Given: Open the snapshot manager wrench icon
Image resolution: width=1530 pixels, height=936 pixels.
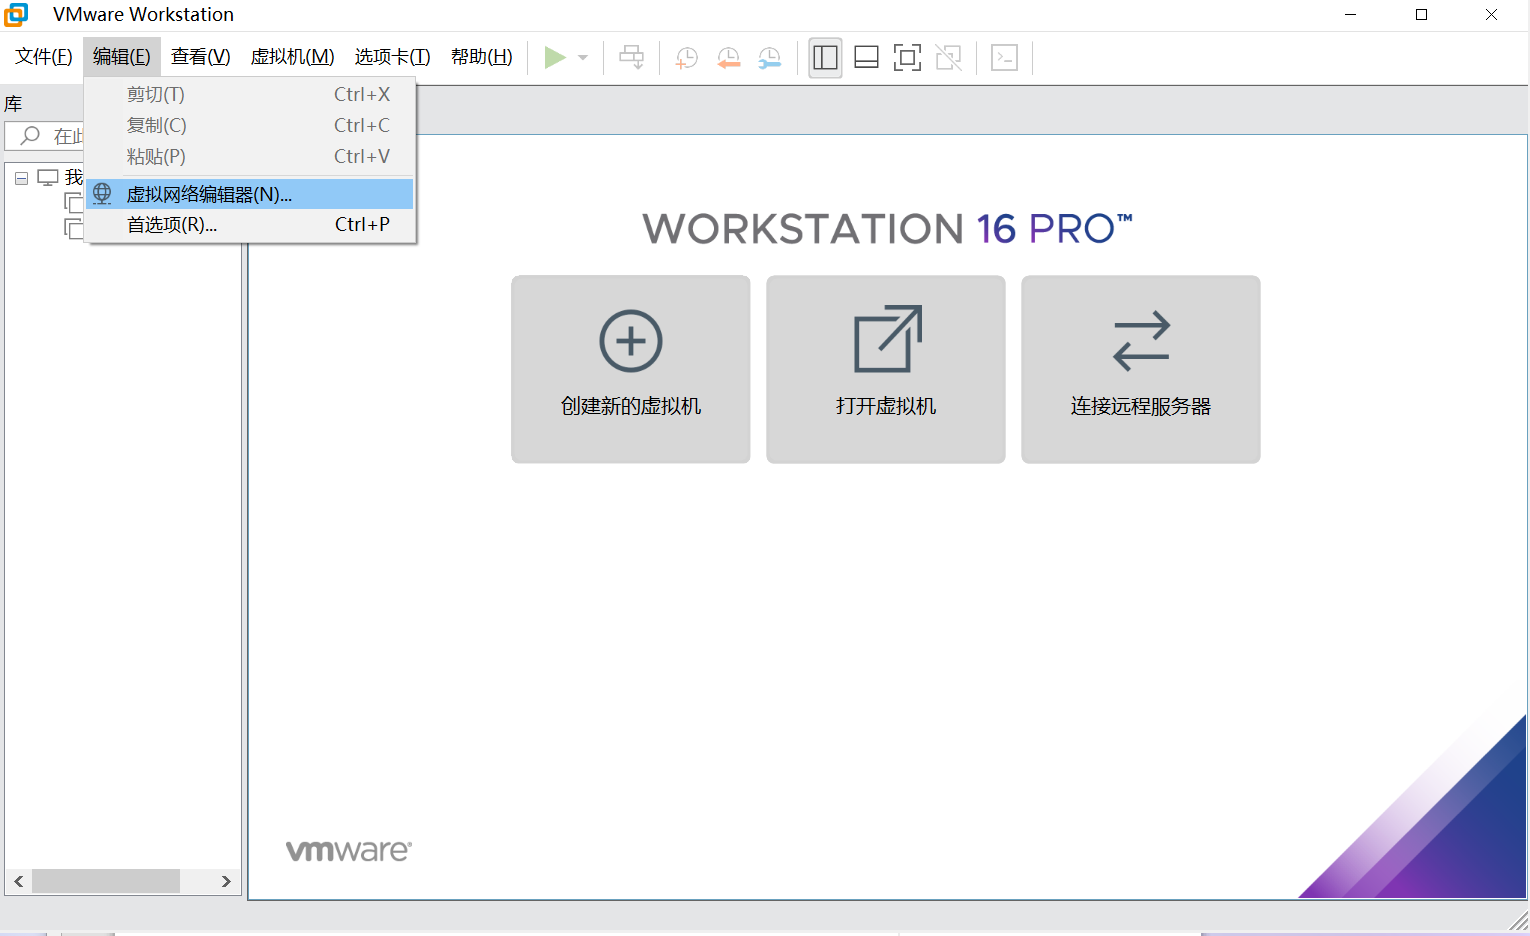Looking at the screenshot, I should pos(769,57).
